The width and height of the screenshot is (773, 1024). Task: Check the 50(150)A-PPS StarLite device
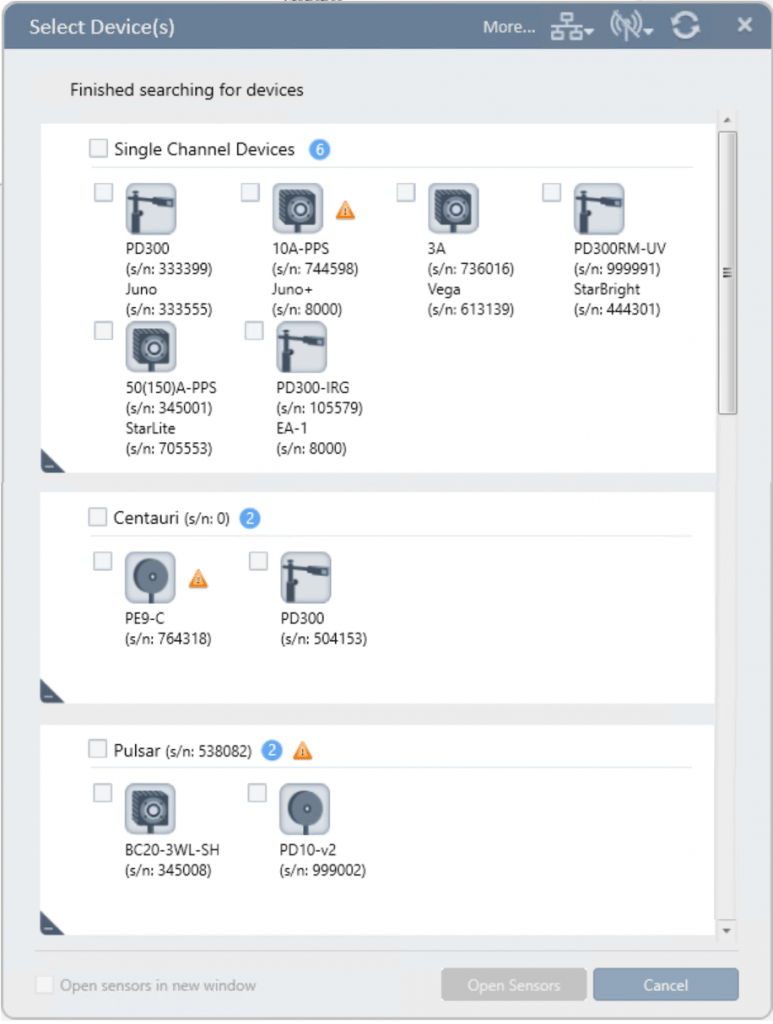pos(104,330)
